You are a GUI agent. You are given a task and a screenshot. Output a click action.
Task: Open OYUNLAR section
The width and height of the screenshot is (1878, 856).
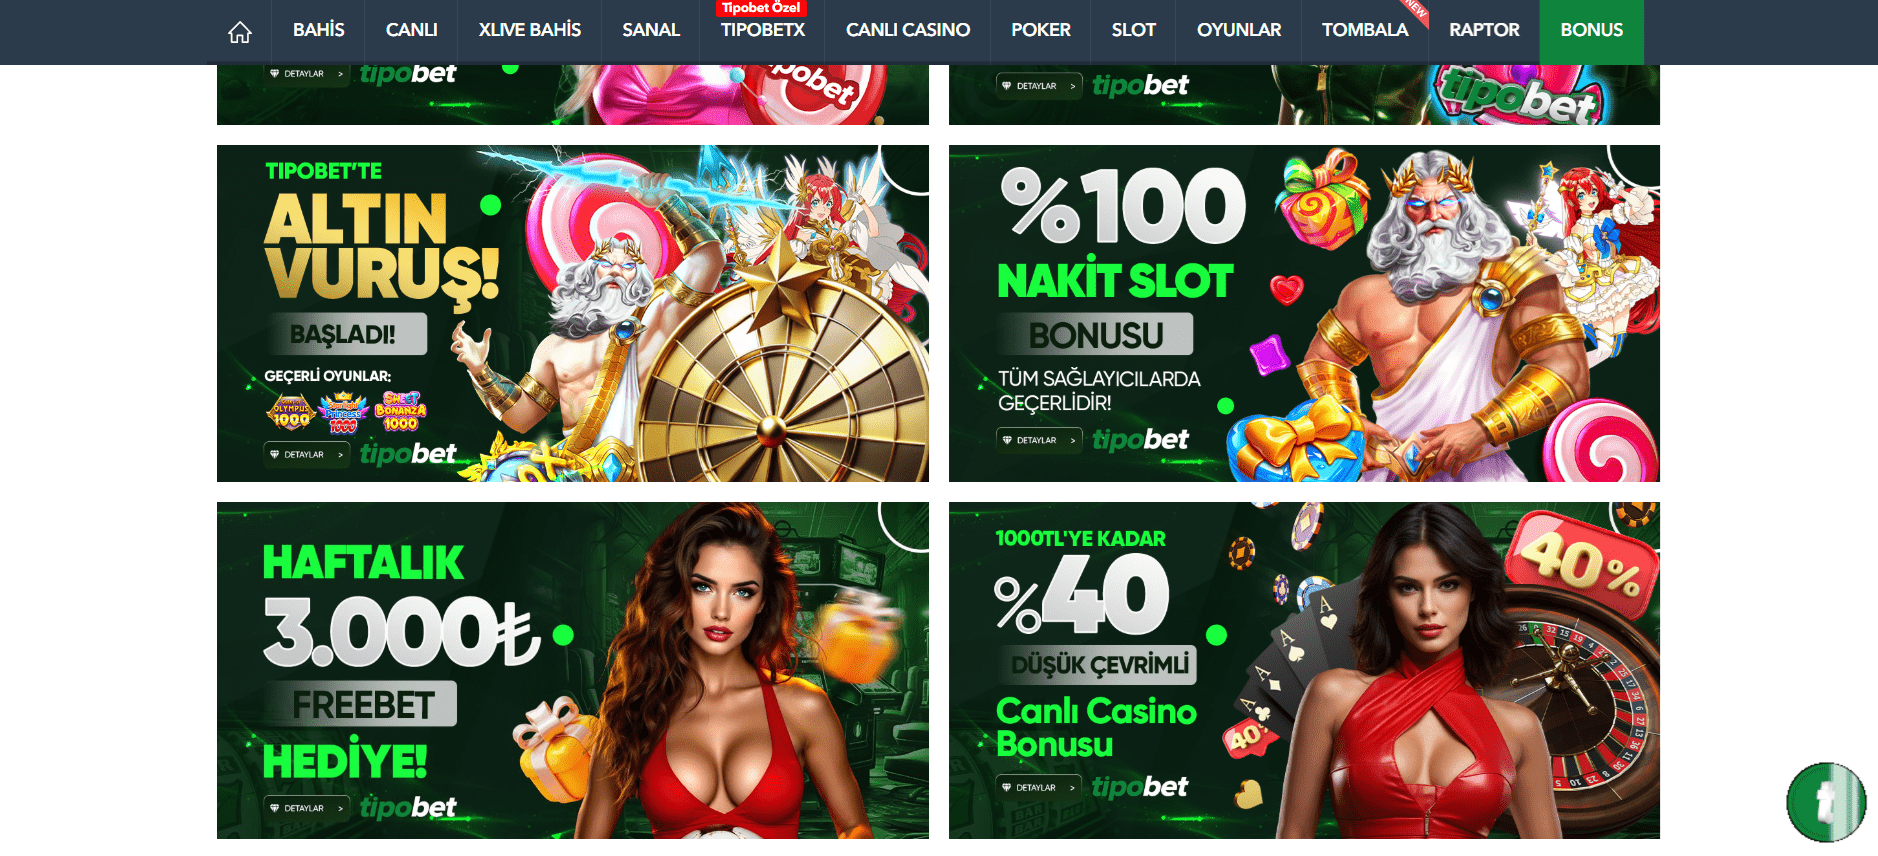1238,30
